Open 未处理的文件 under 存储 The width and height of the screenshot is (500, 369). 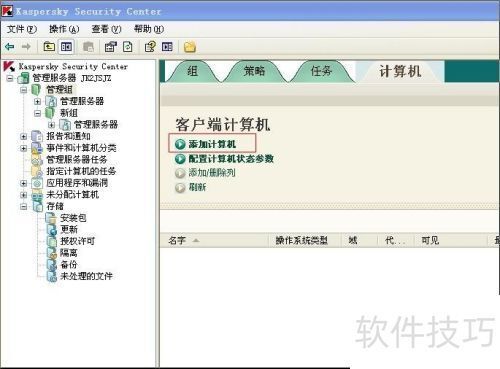tap(86, 276)
